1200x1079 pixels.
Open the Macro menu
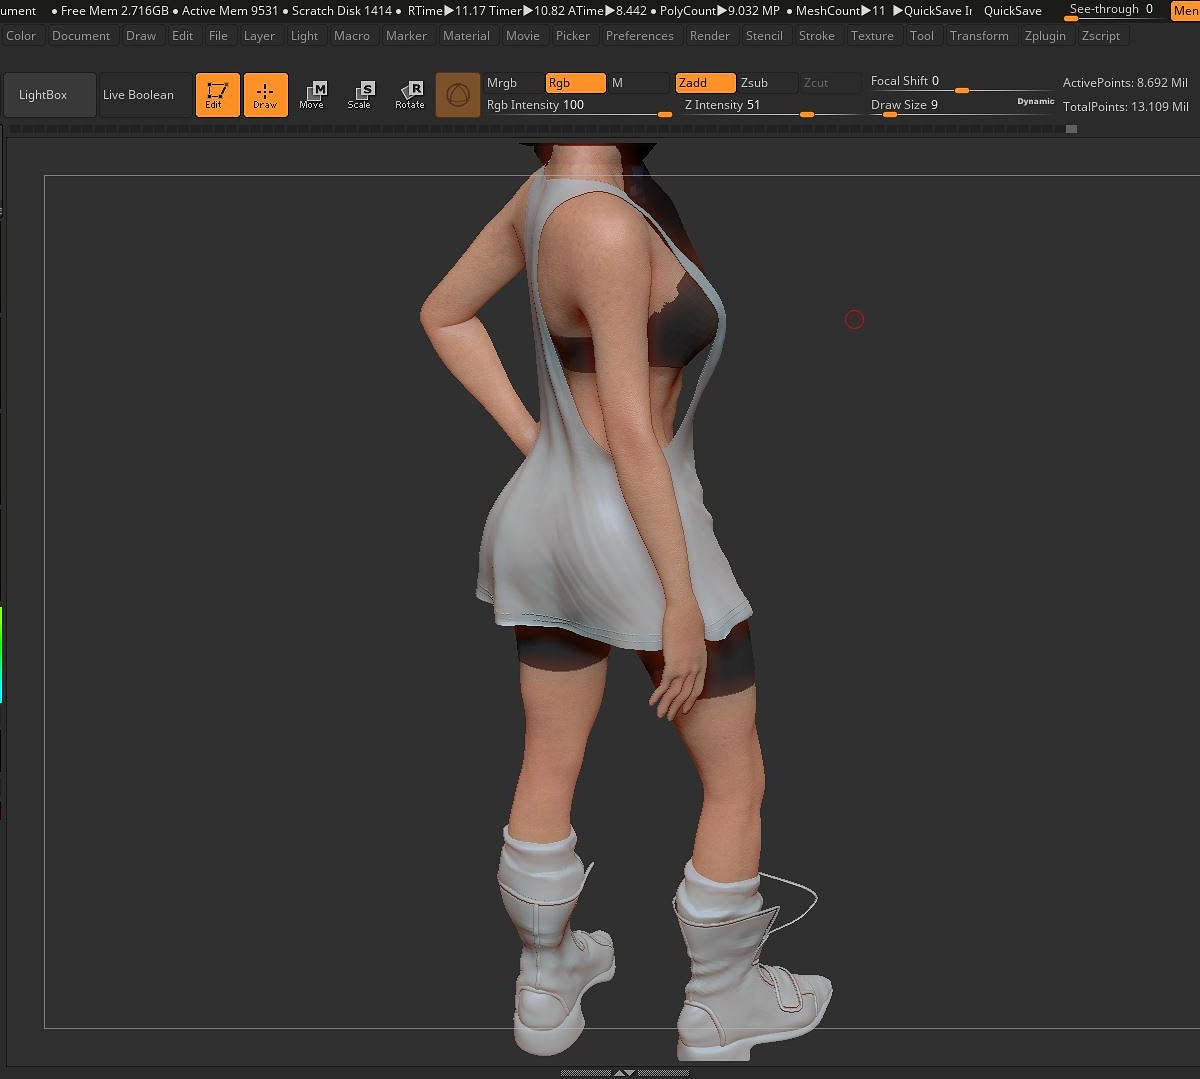352,35
